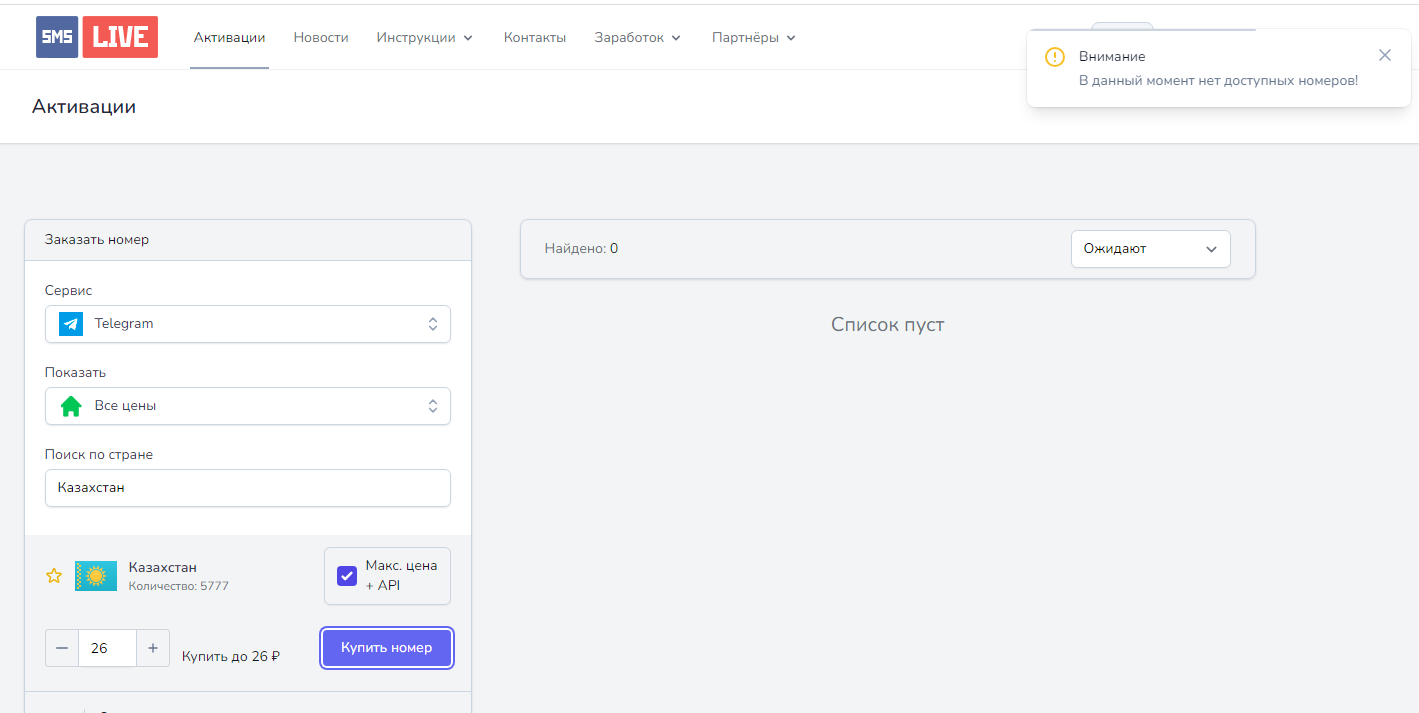Click the green house icon near Все цены

pyautogui.click(x=70, y=405)
